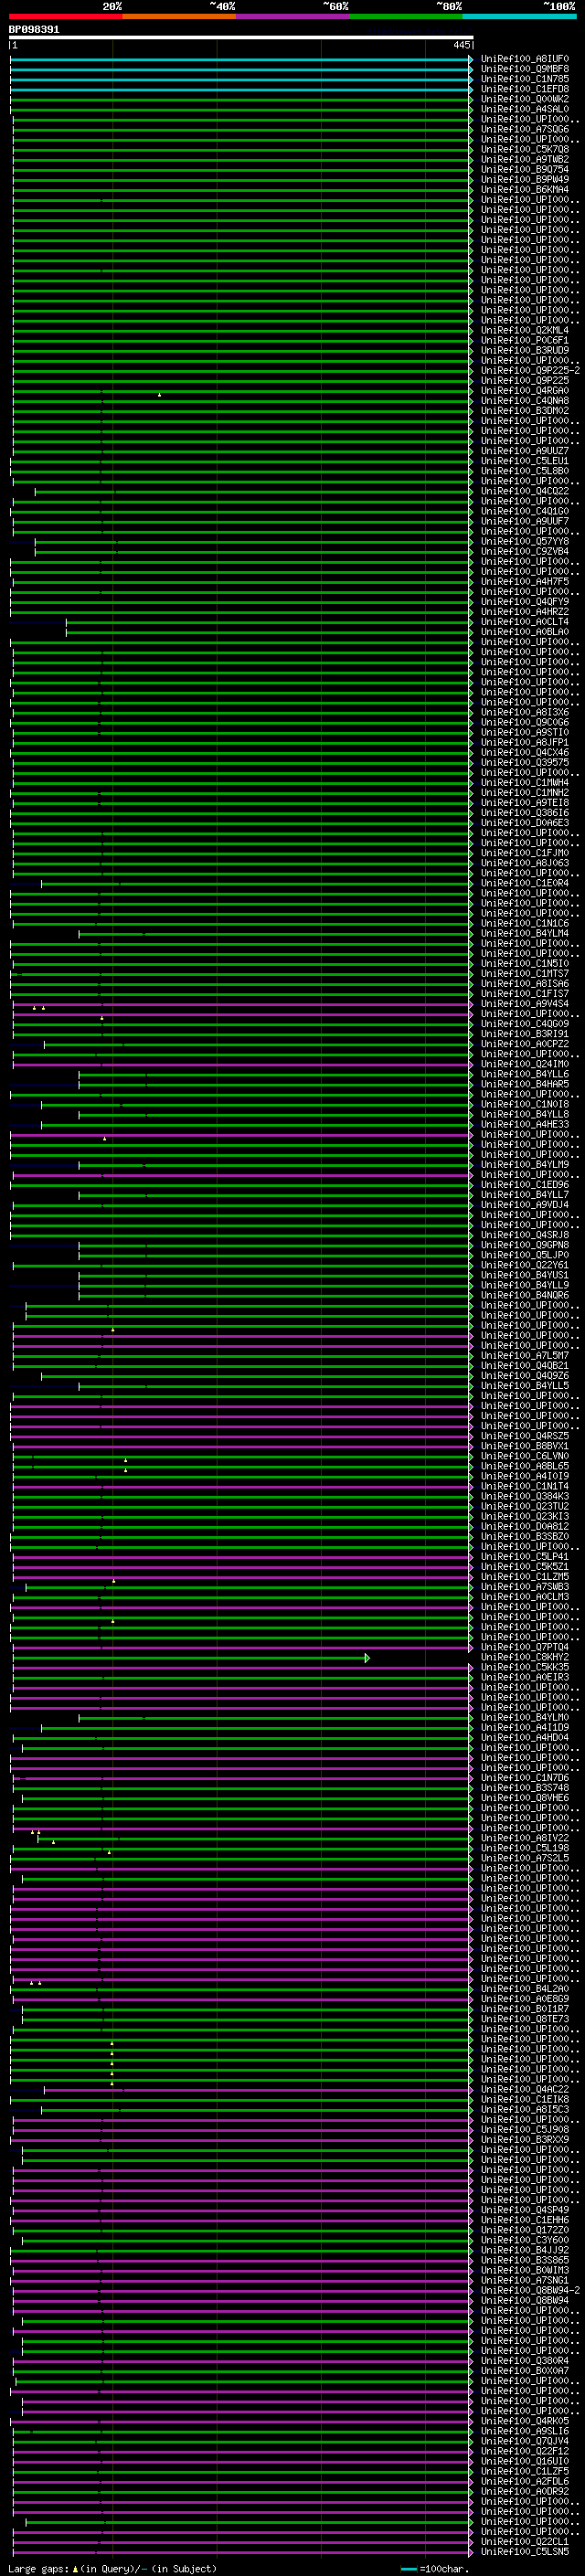Open the UniRef100_C1N785 hit
This screenshot has width=585, height=2576.
[525, 79]
